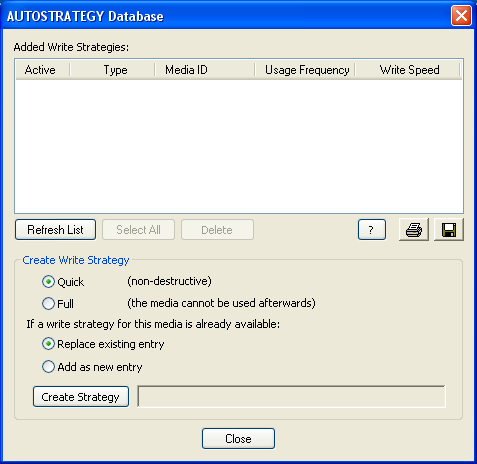Sort by the Write Speed column header
This screenshot has height=464, width=477.
tap(407, 70)
